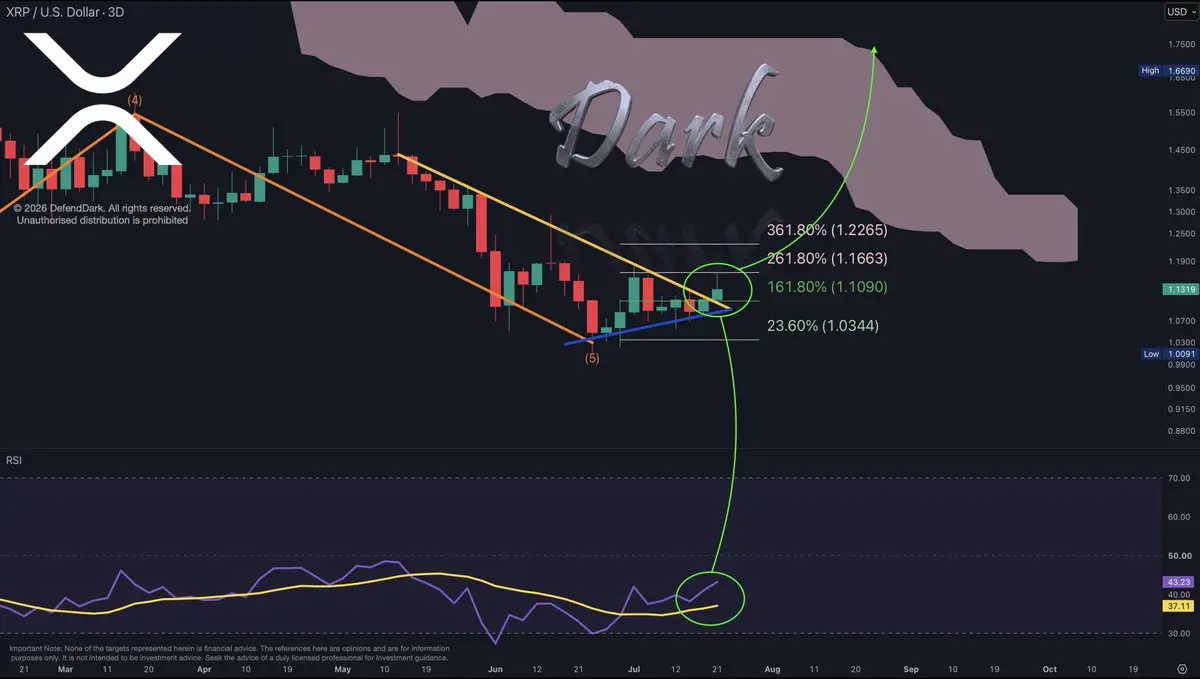Open chart settings gear icon
Screen dimensions: 1200x679
pyautogui.click(x=1181, y=668)
